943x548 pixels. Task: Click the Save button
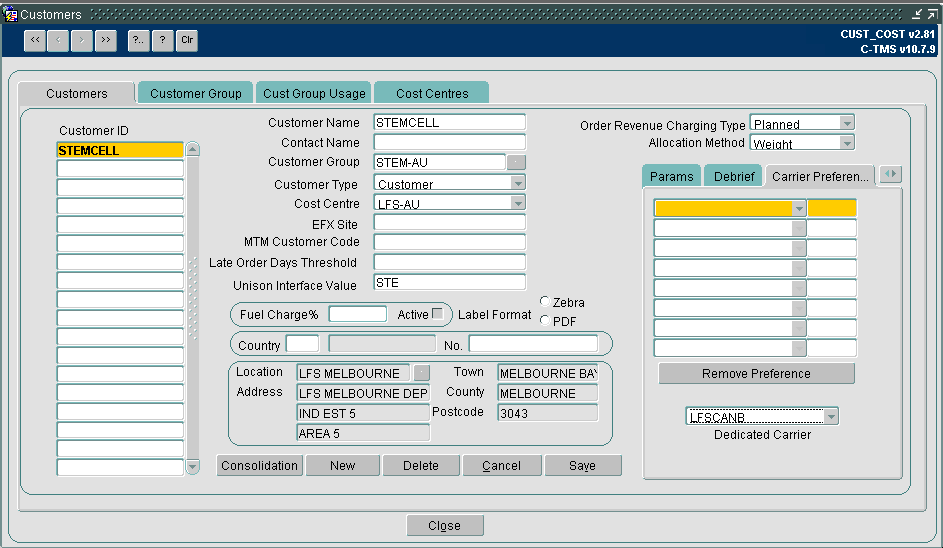click(x=582, y=466)
